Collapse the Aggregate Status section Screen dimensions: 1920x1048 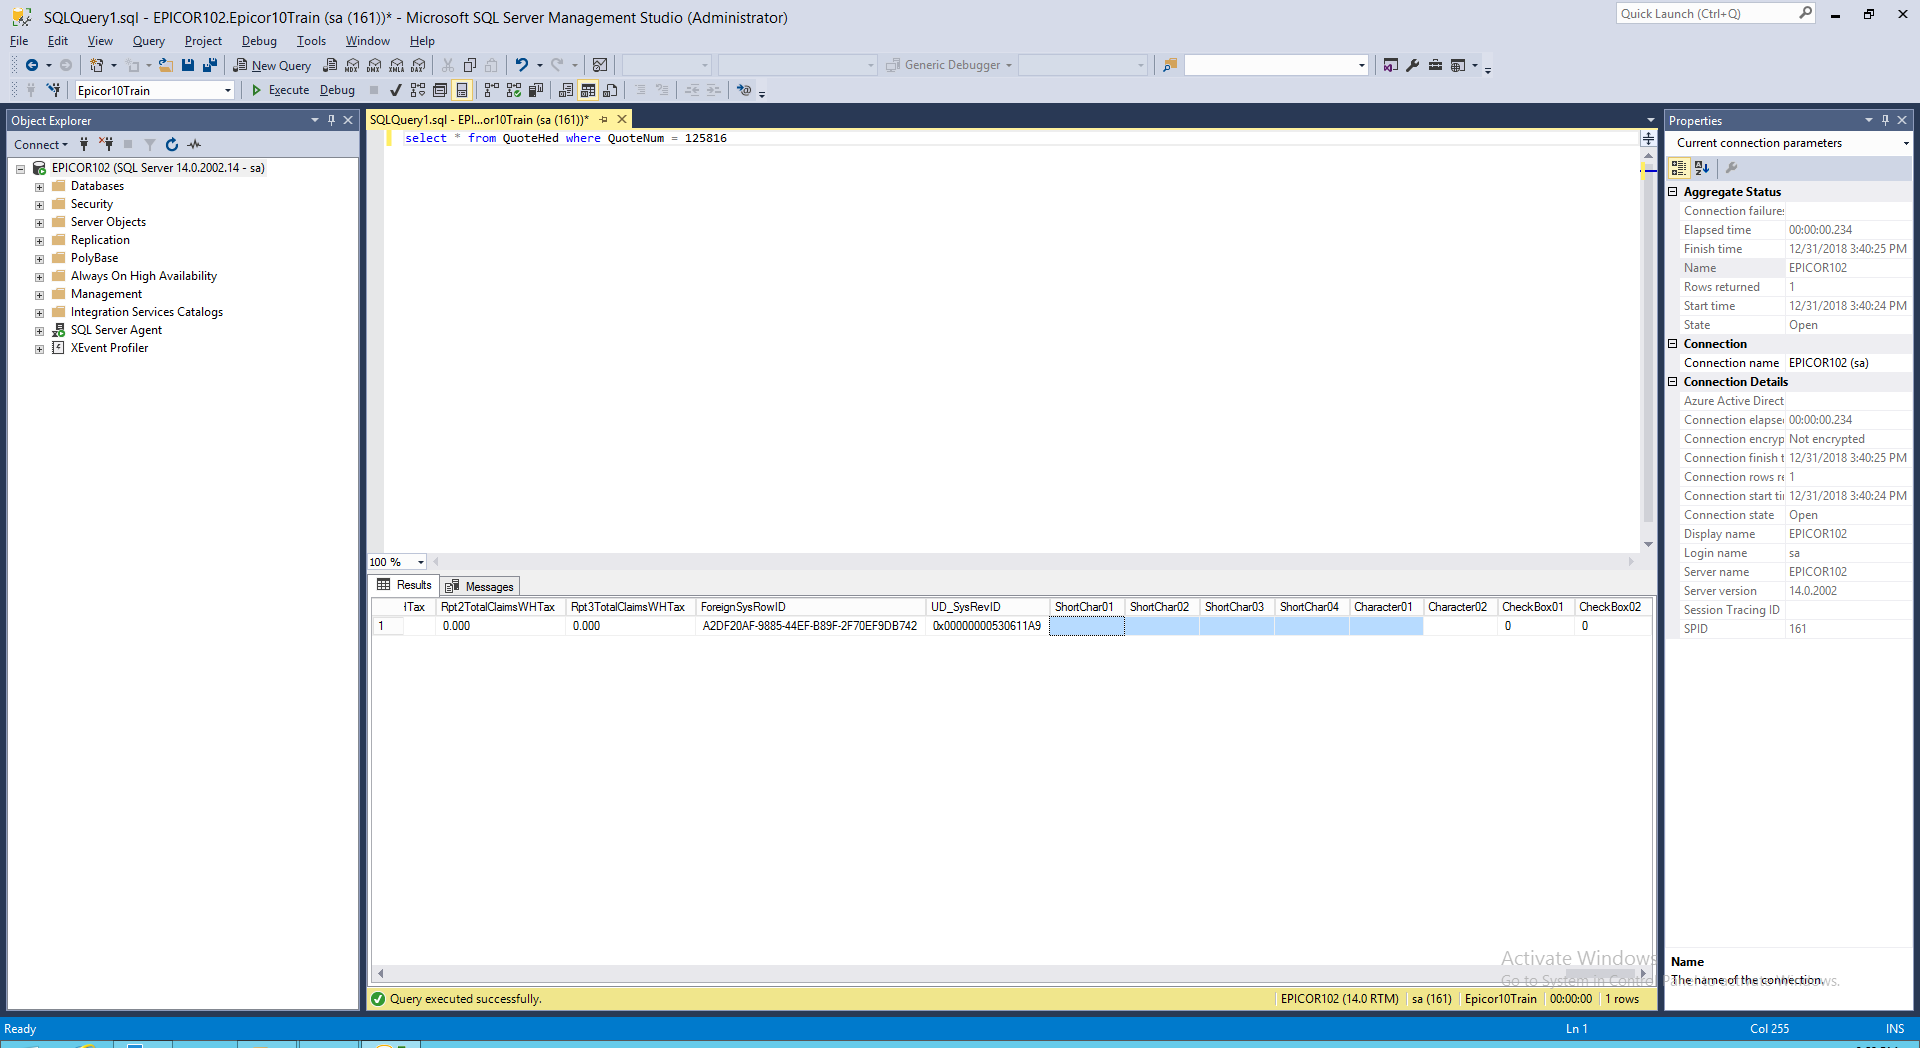pyautogui.click(x=1673, y=192)
